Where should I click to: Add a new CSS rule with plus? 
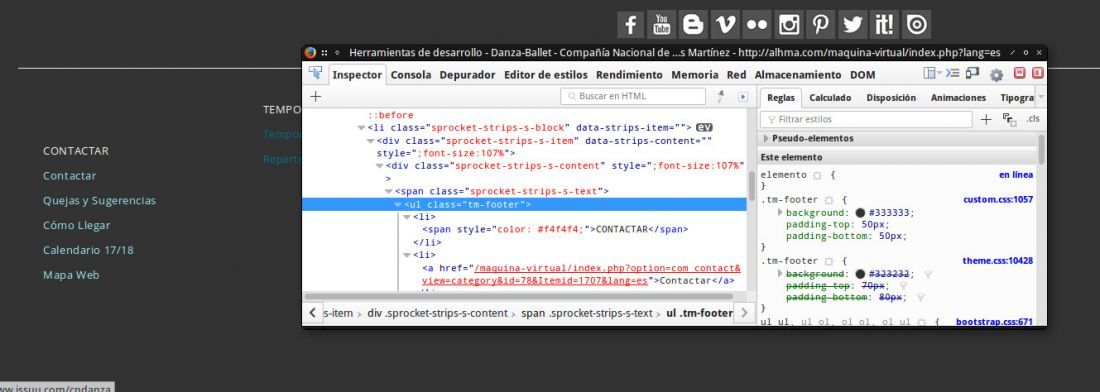tap(986, 120)
